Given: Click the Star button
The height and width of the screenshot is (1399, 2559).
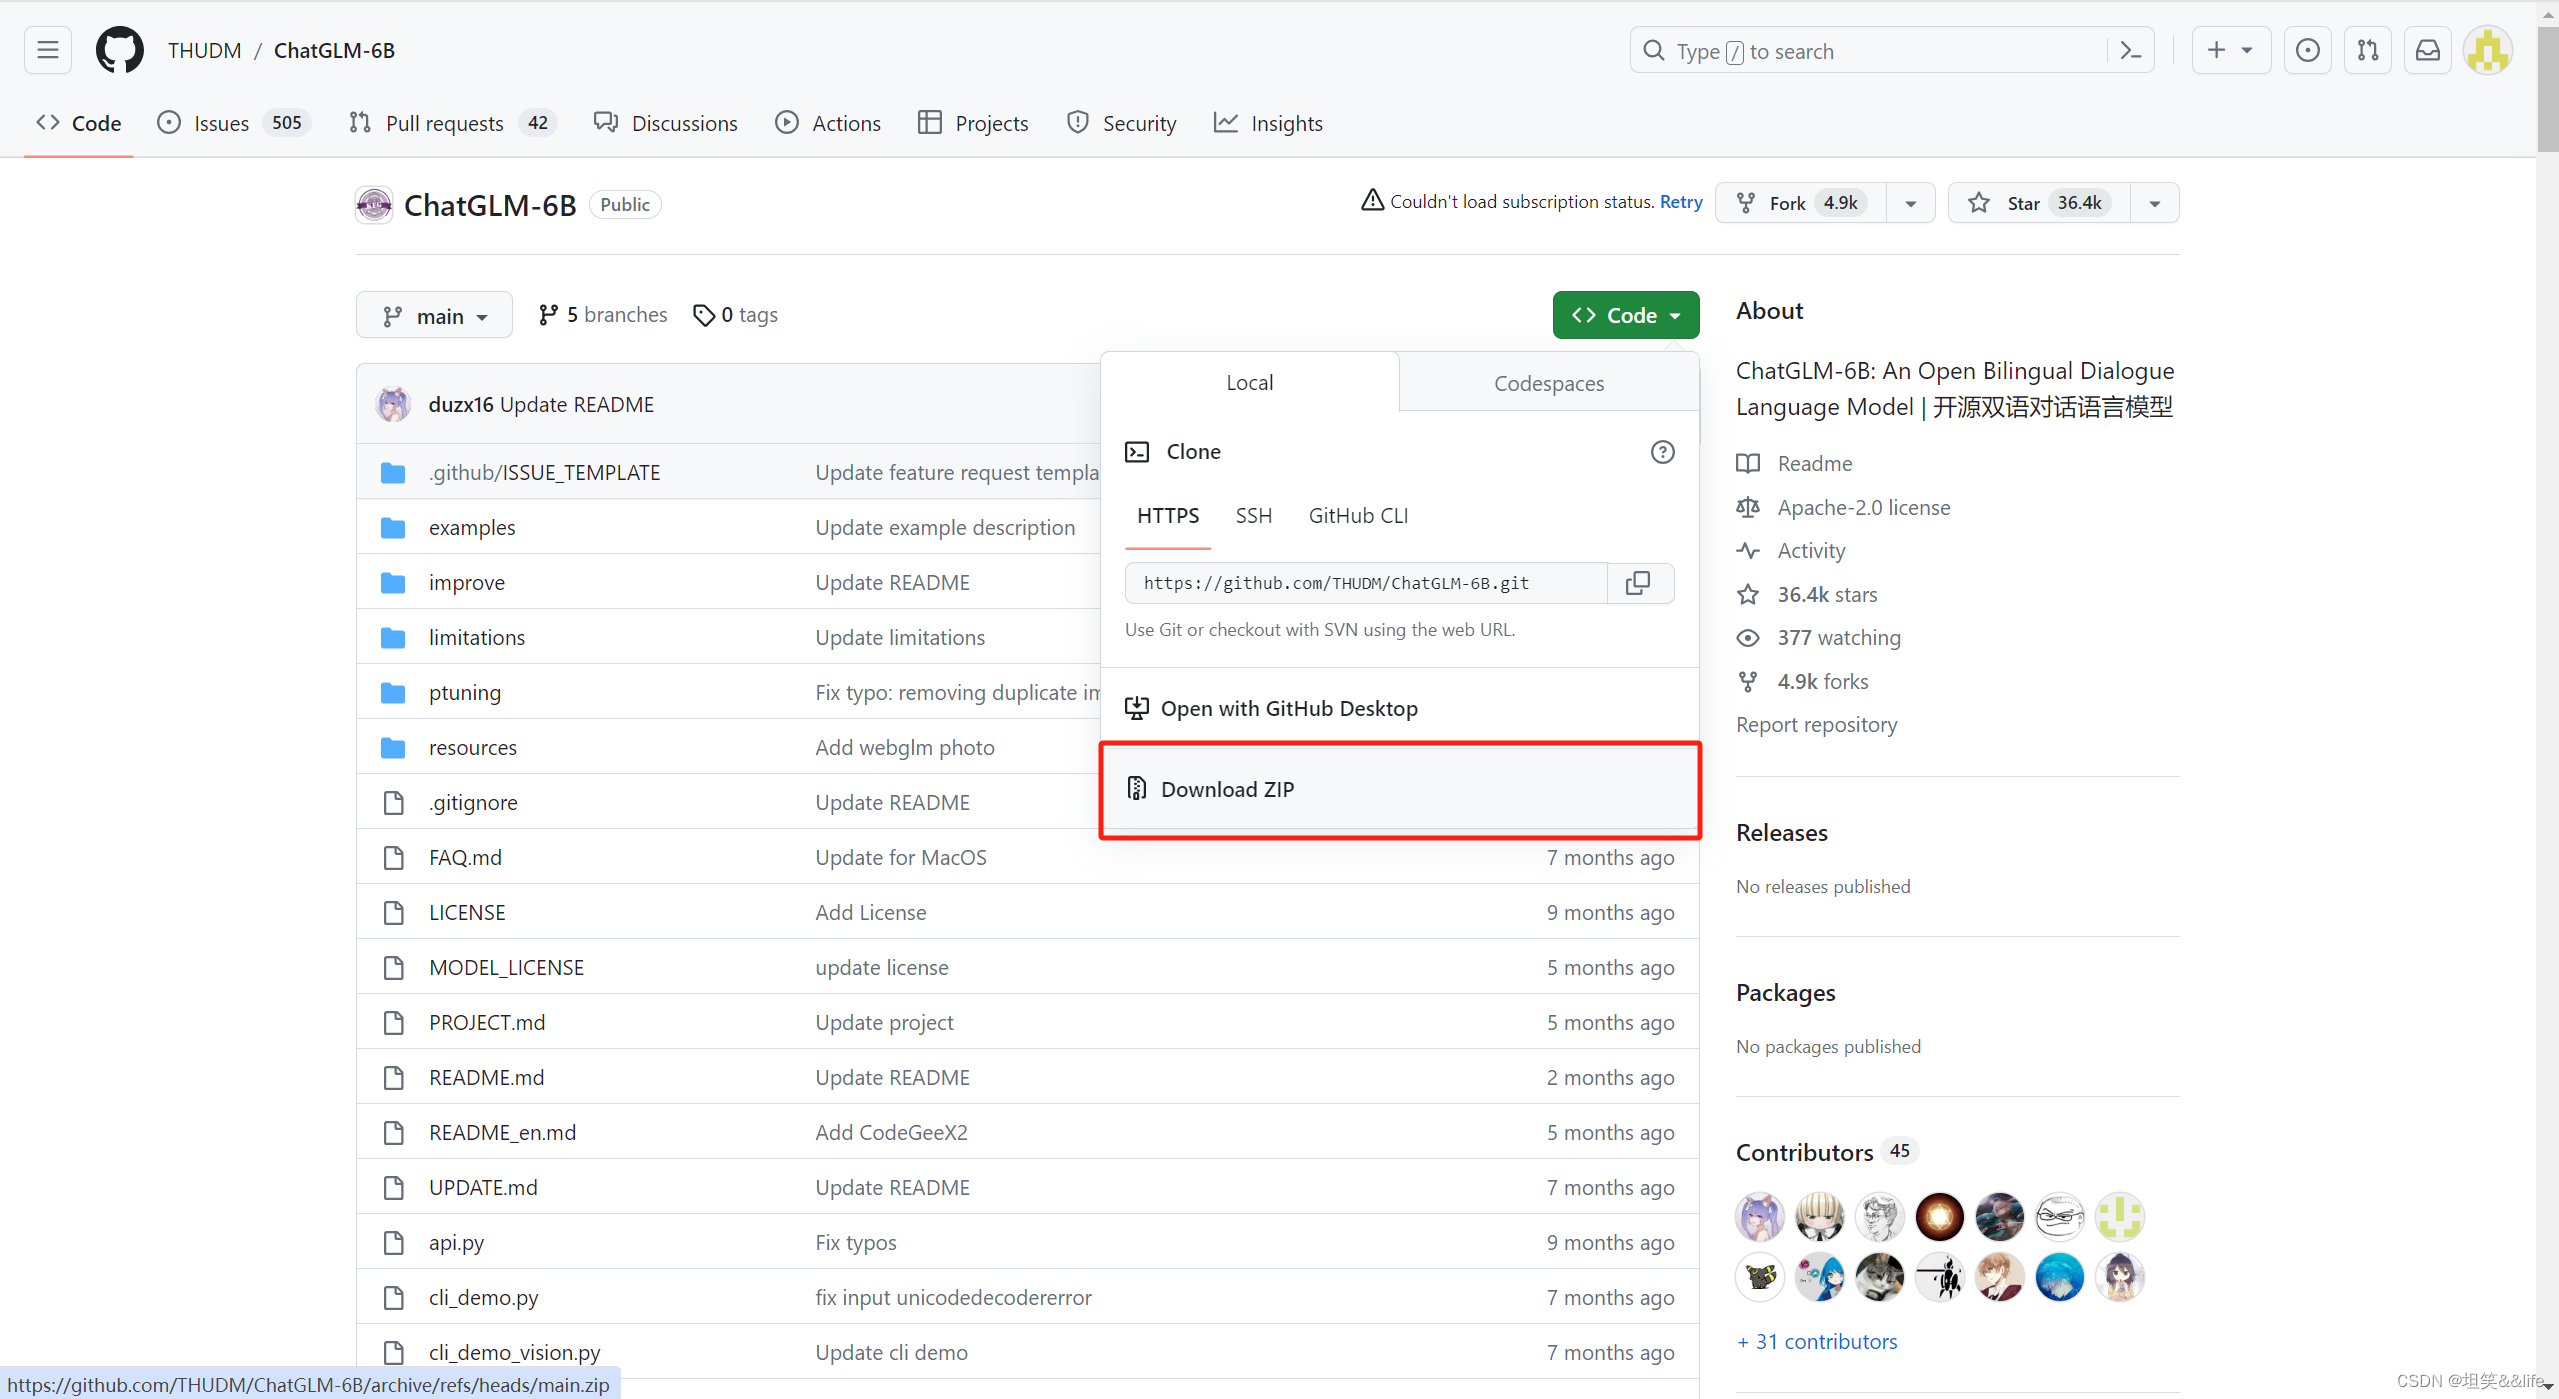Looking at the screenshot, I should click(2039, 203).
